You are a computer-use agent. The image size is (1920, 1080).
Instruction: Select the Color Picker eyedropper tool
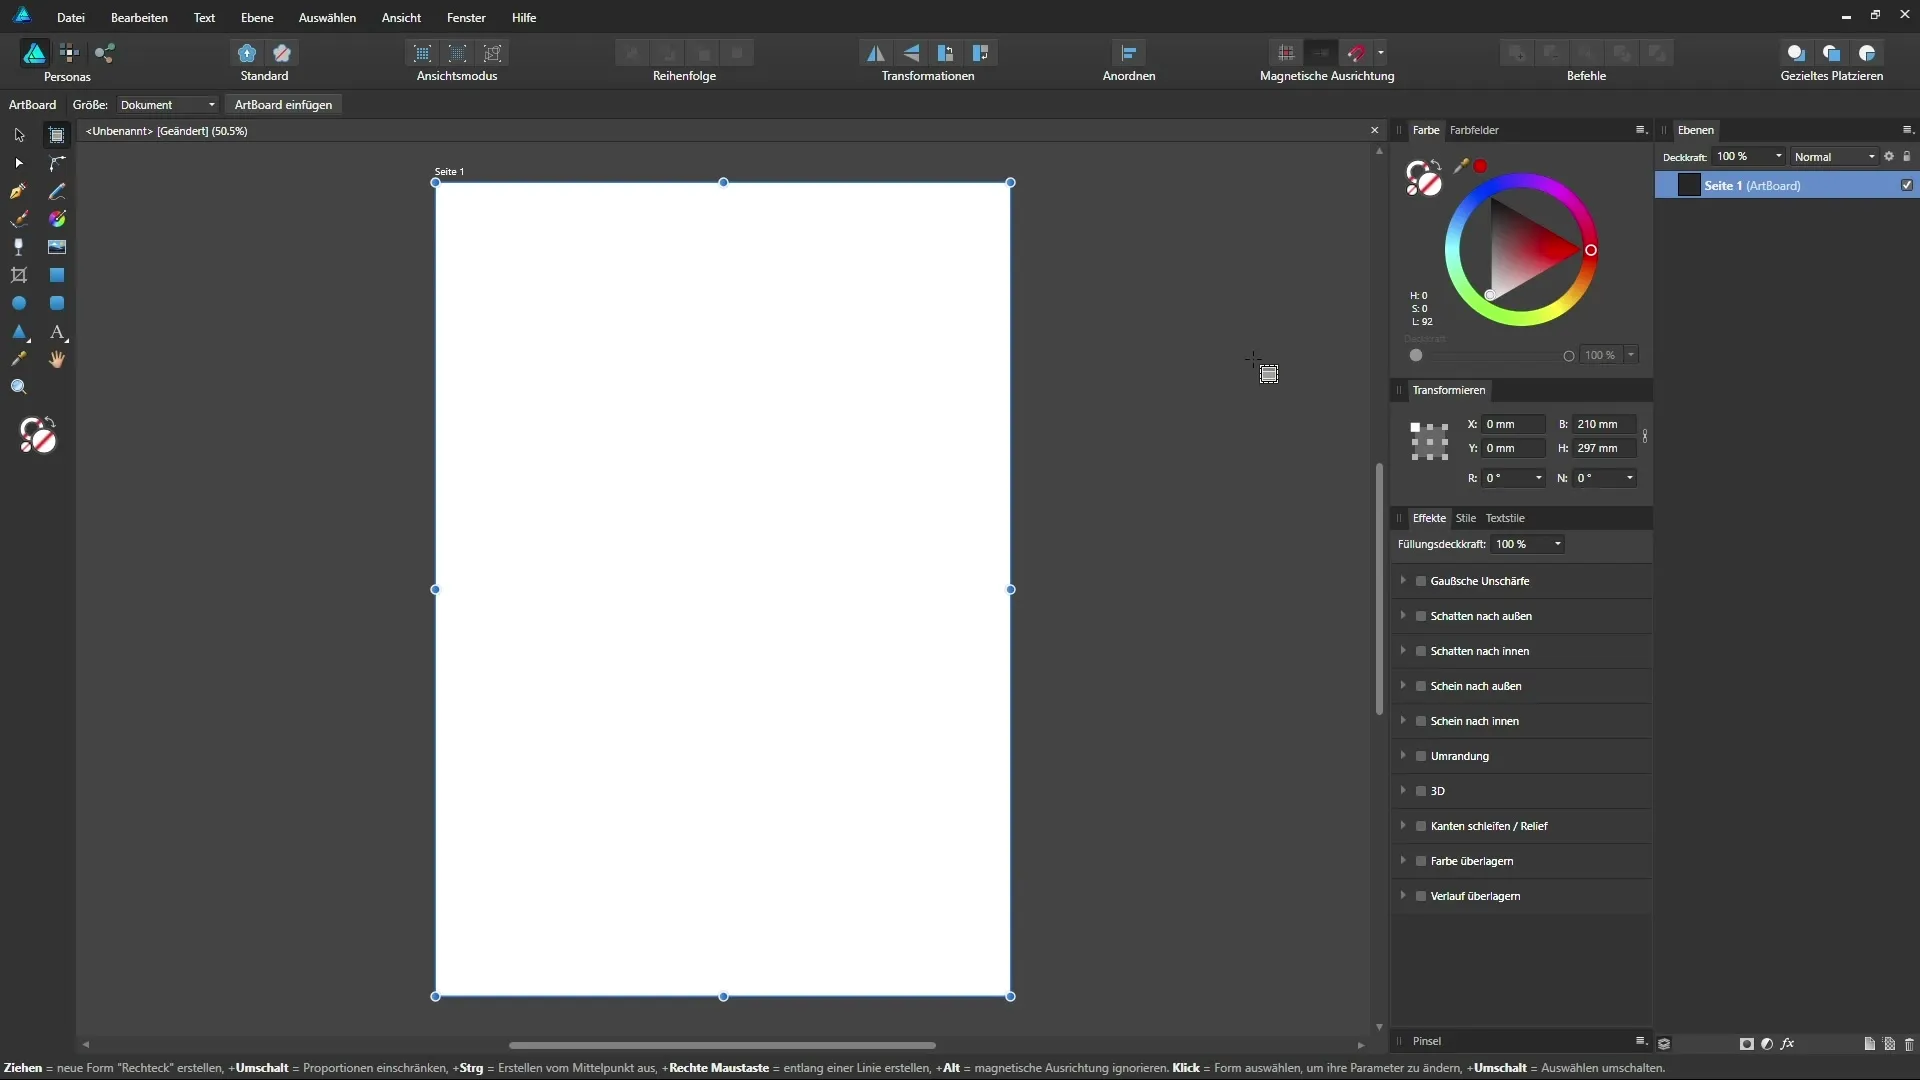19,360
